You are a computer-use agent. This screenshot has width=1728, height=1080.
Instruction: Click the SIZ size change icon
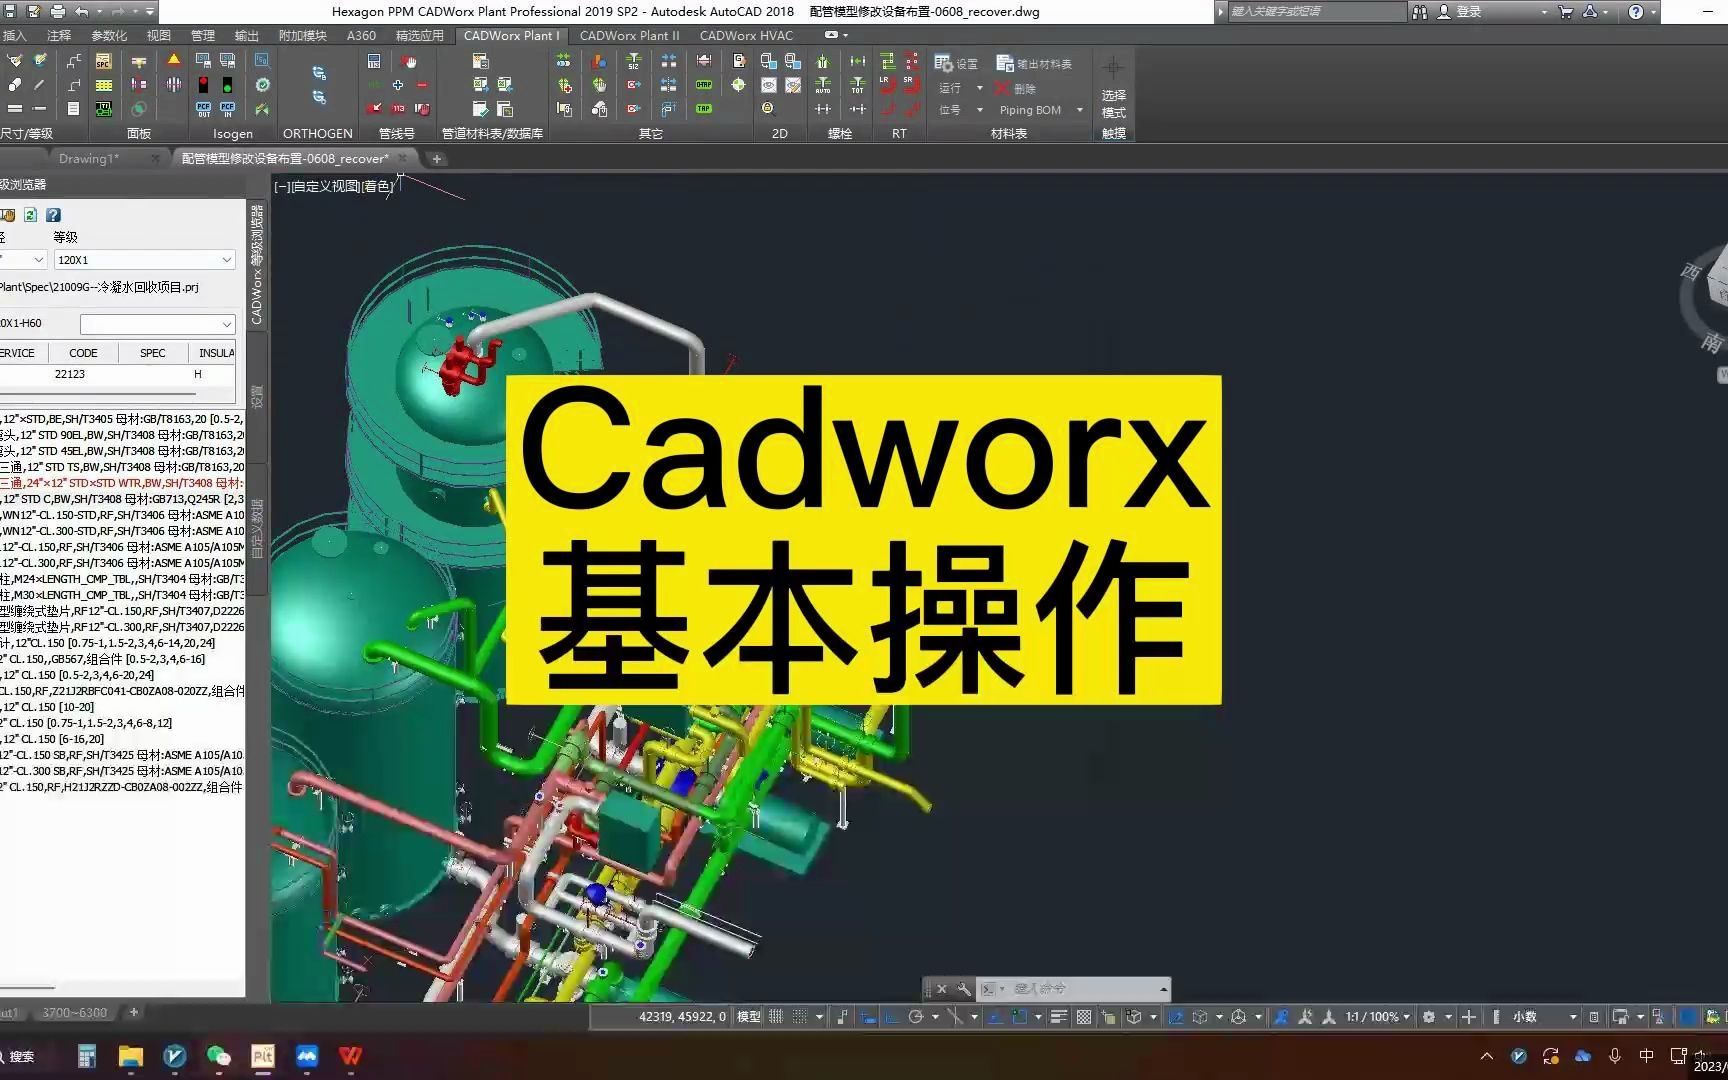(x=633, y=61)
